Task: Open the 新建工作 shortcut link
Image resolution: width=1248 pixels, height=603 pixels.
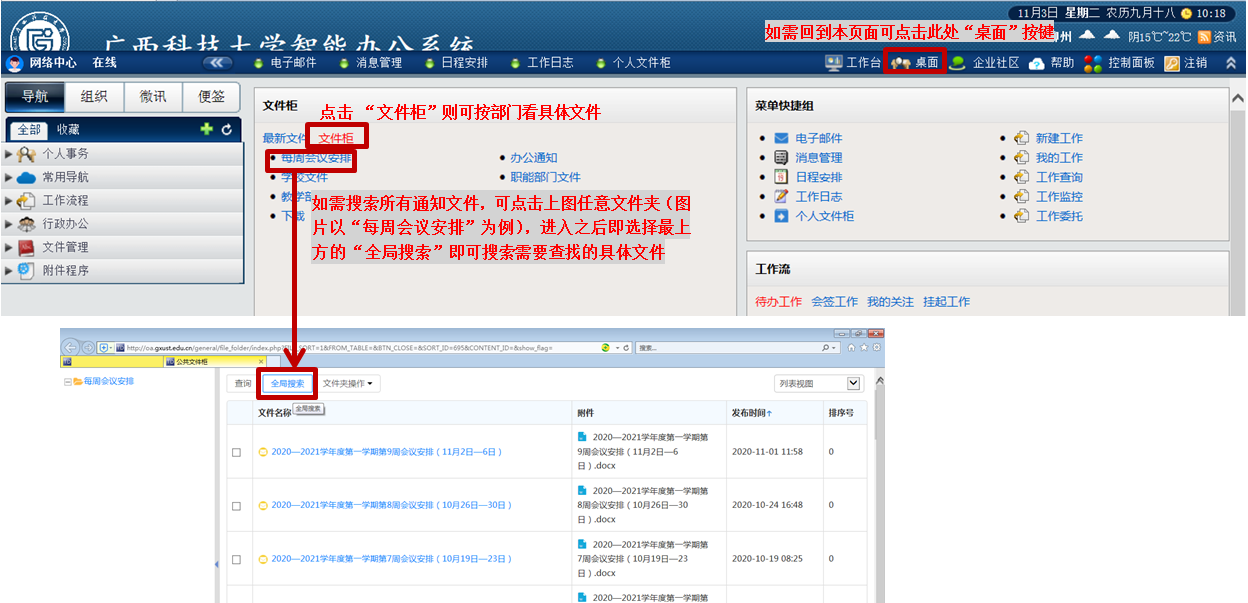Action: (1059, 138)
